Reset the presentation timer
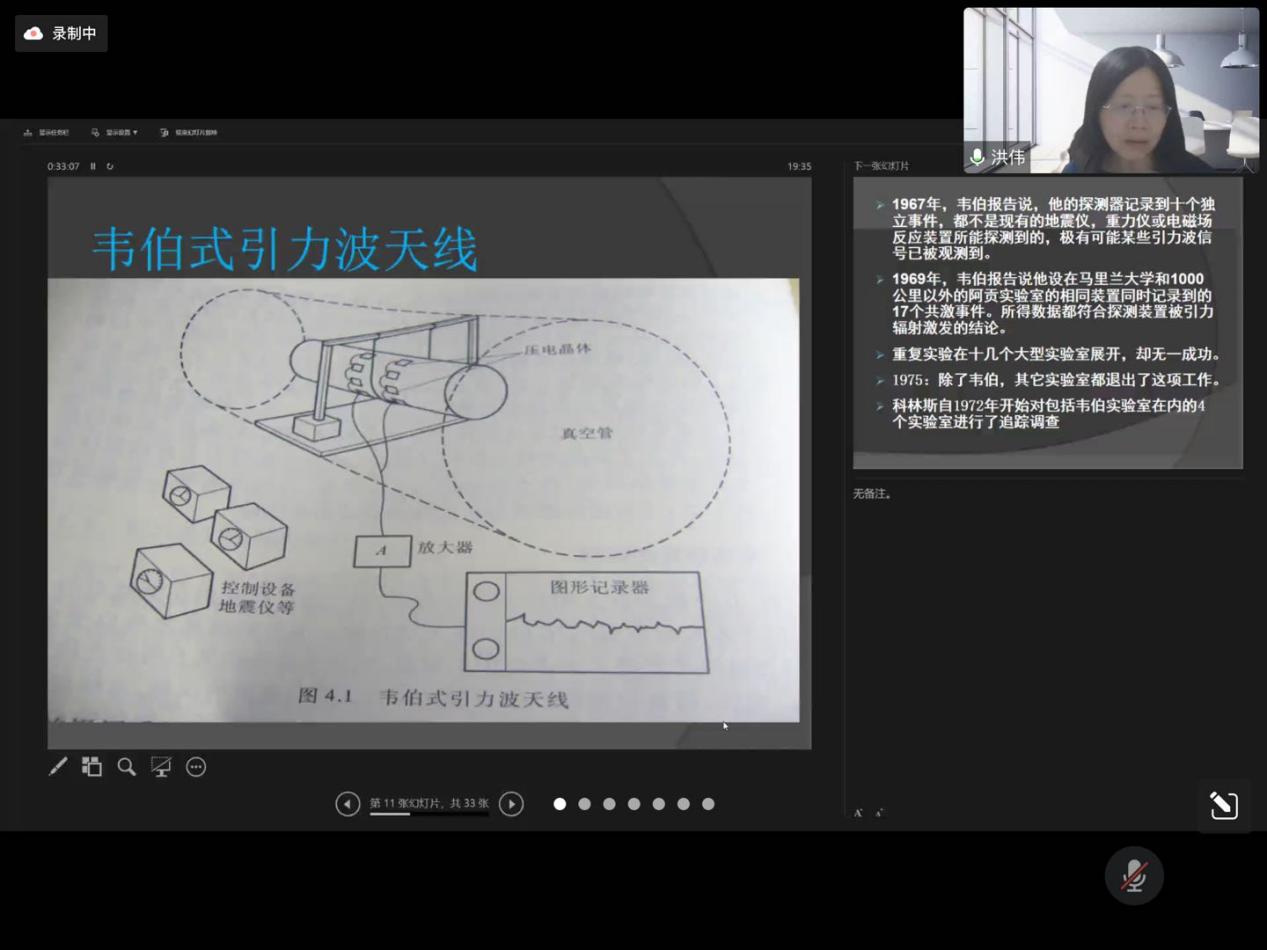Viewport: 1267px width, 950px height. click(x=110, y=166)
